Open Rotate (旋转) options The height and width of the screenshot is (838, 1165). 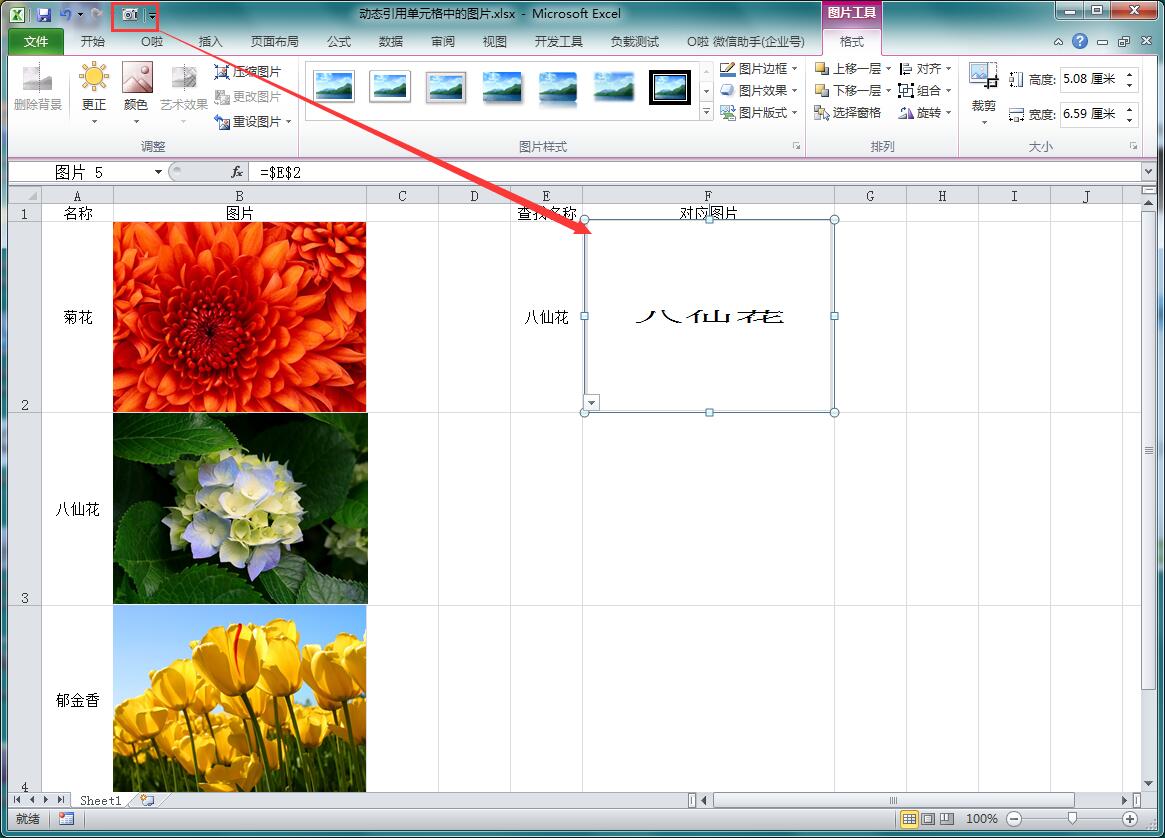[x=925, y=113]
